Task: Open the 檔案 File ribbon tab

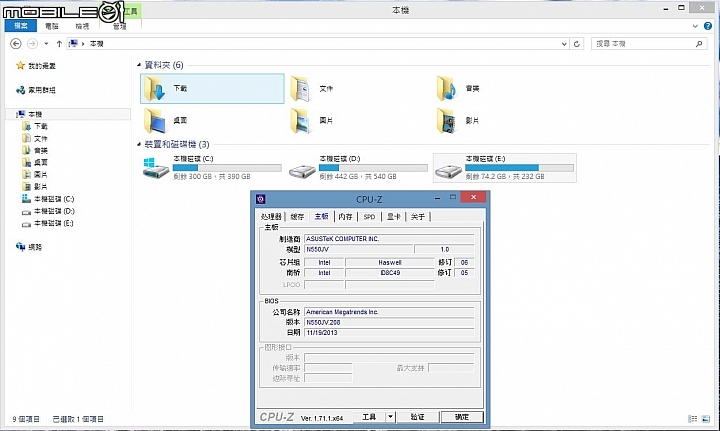Action: click(x=21, y=26)
